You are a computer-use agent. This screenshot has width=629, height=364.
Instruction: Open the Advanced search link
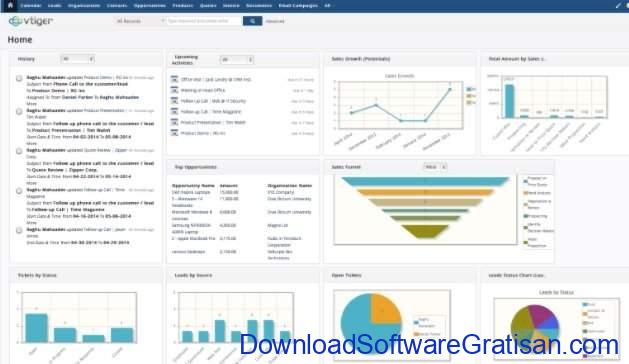click(x=275, y=21)
